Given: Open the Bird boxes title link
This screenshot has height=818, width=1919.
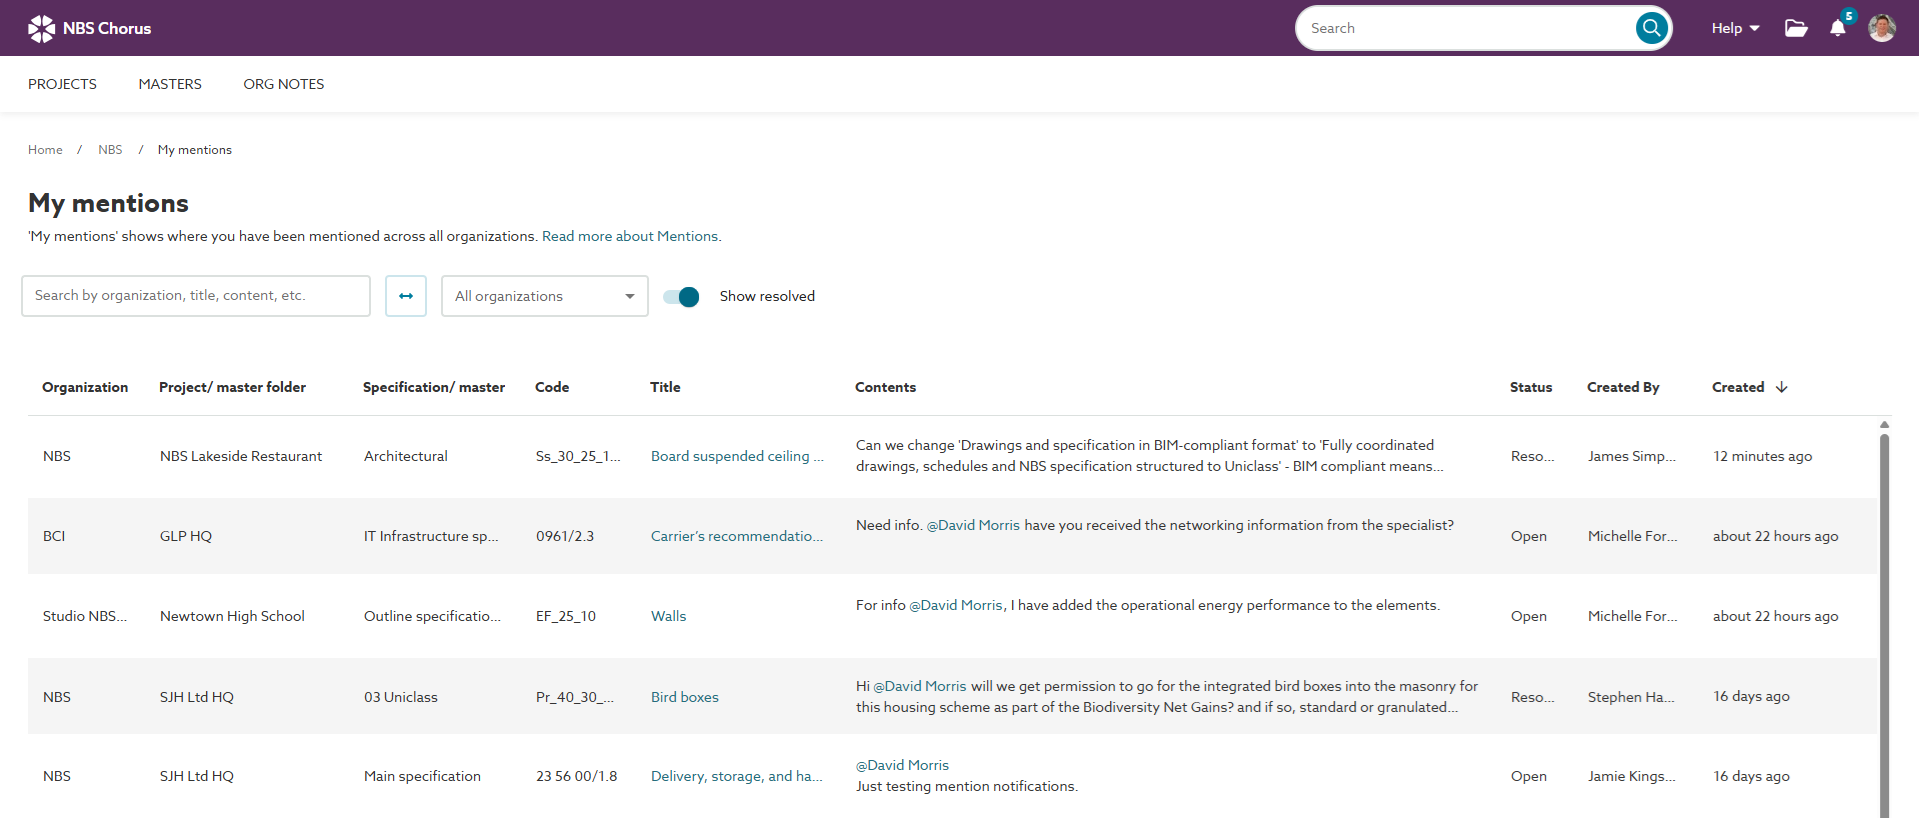Looking at the screenshot, I should [685, 697].
